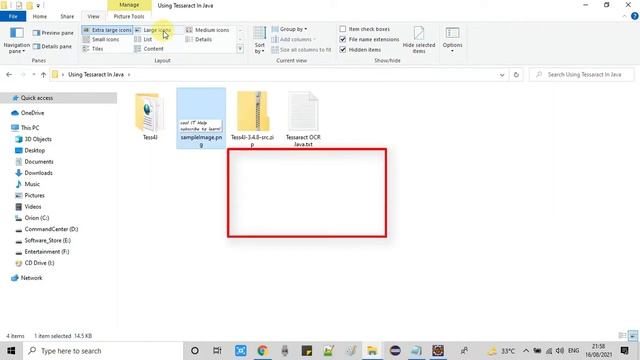Screen dimensions: 640x360
Task: Click the Manage contextual tab
Action: 129,5
